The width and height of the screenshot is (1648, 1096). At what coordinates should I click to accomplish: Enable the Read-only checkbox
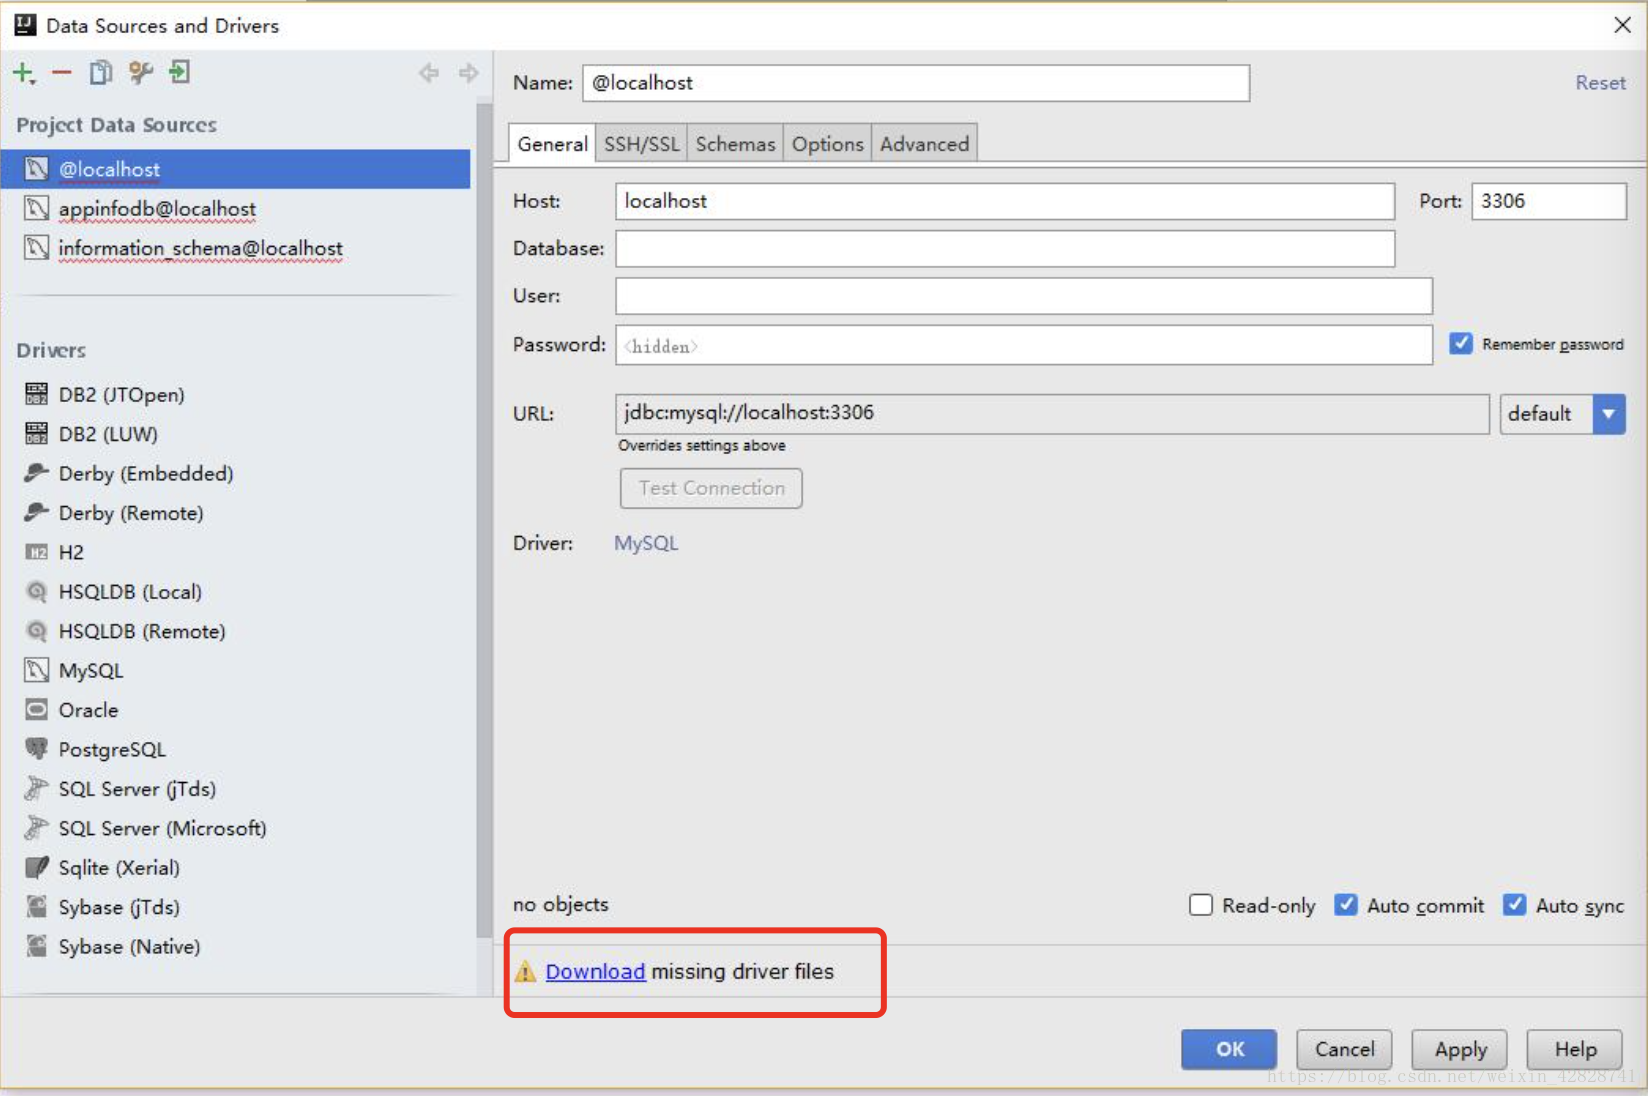coord(1201,905)
